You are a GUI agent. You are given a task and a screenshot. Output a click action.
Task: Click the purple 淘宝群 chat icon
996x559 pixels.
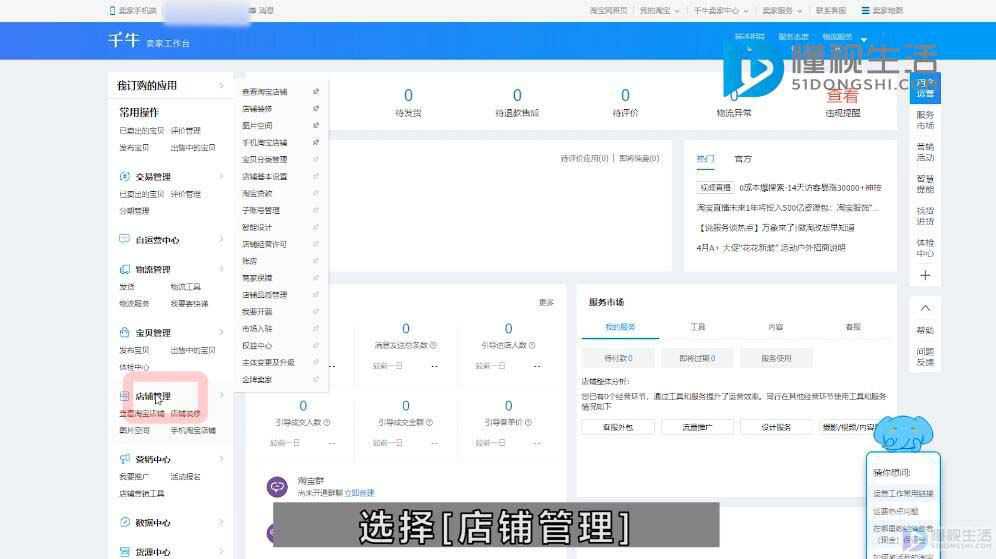click(x=277, y=487)
